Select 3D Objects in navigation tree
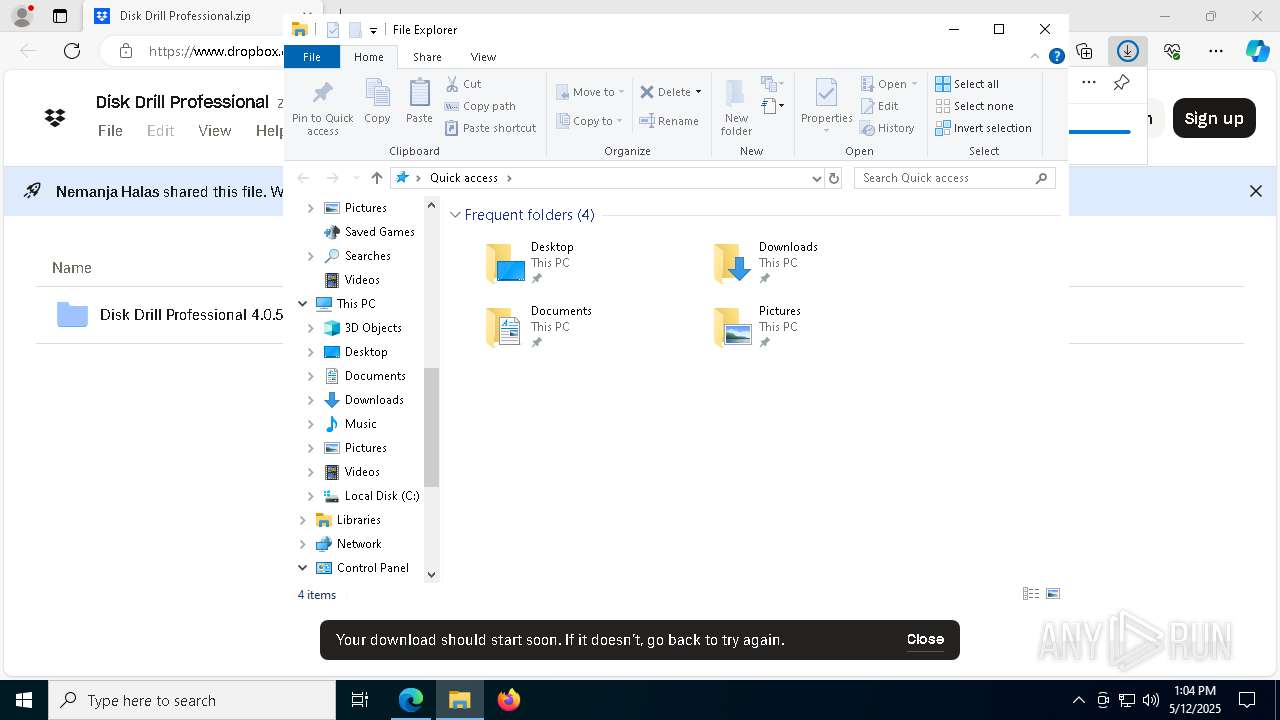This screenshot has height=720, width=1280. coord(373,328)
